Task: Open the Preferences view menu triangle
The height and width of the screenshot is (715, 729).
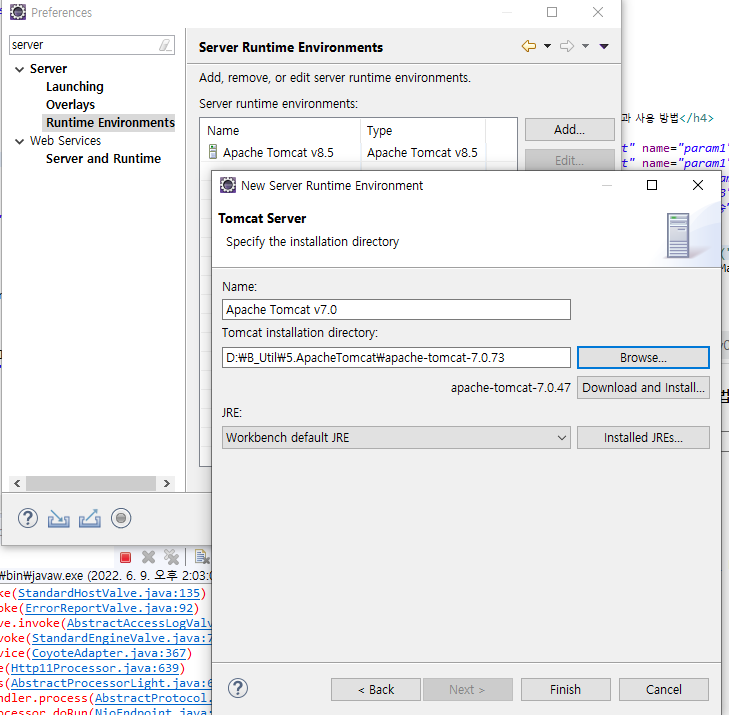Action: pyautogui.click(x=604, y=46)
